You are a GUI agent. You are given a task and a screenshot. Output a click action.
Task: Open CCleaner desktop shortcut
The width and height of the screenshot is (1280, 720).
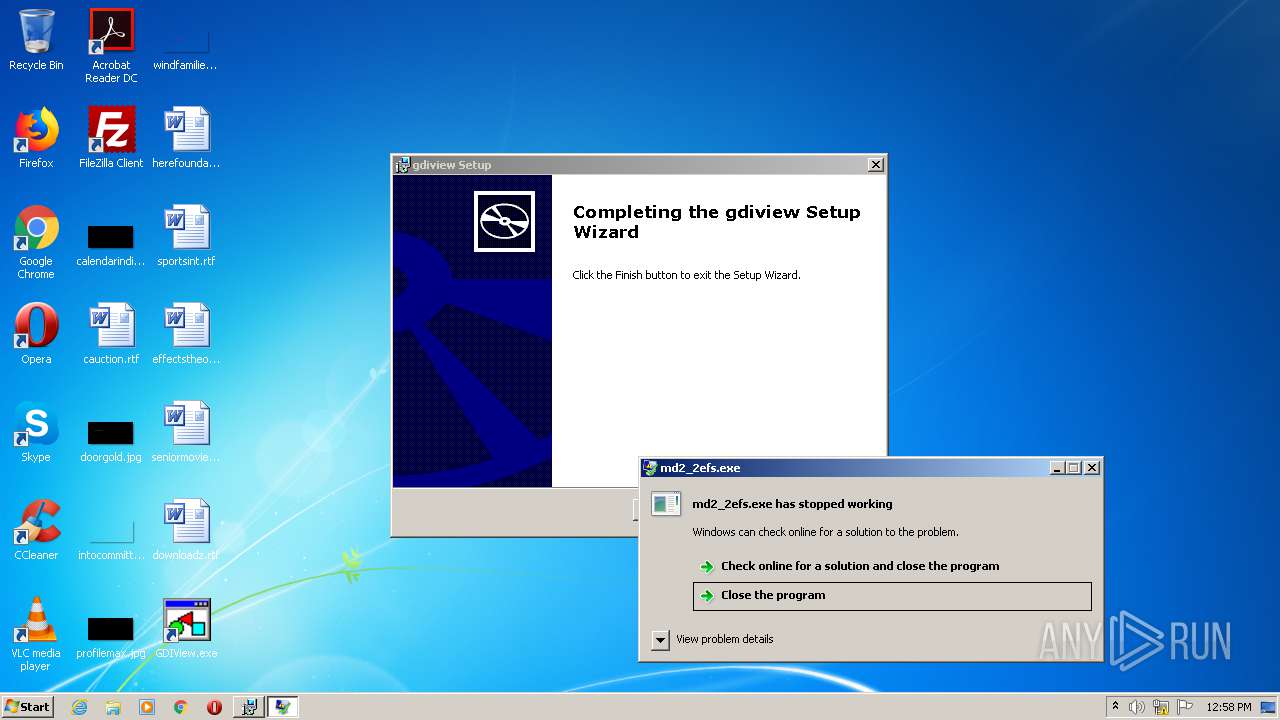coord(36,530)
